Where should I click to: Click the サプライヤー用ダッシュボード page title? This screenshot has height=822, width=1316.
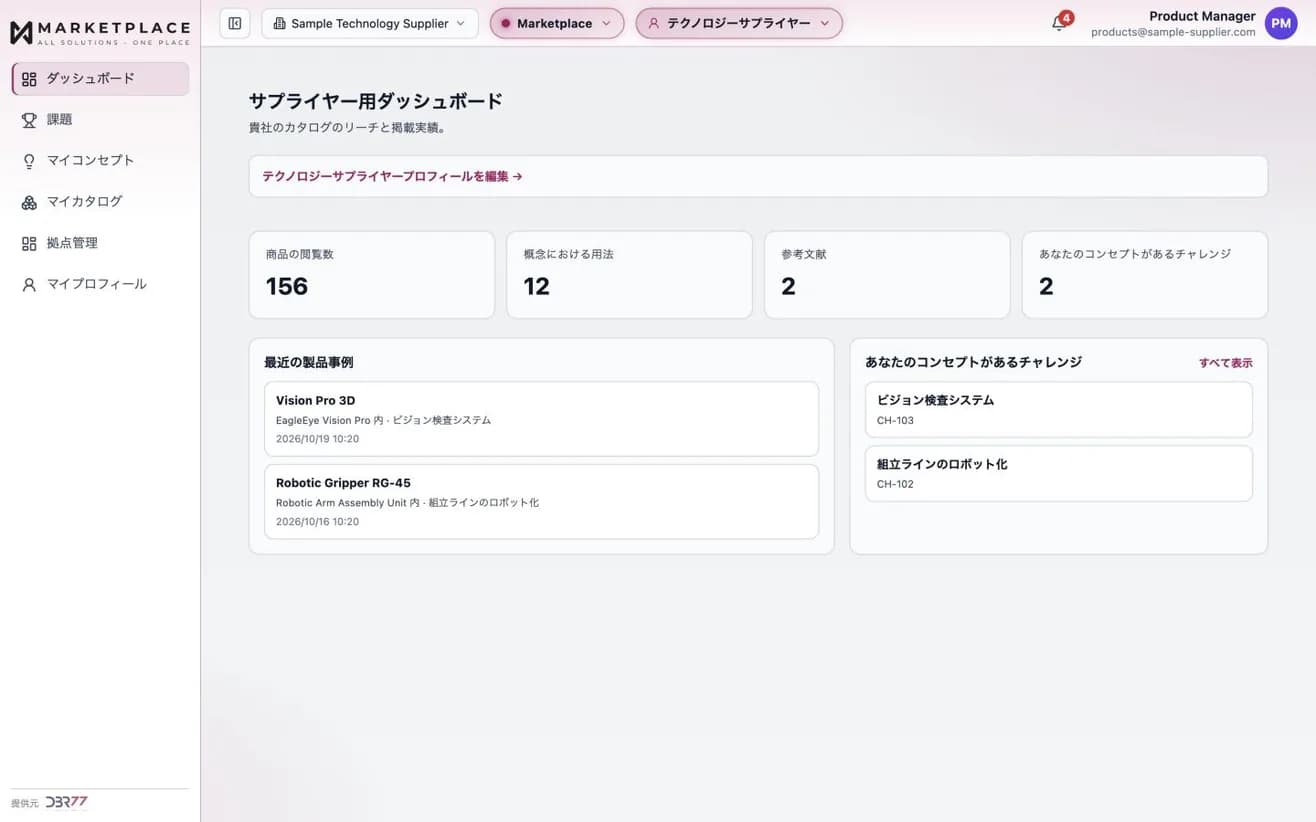point(375,101)
